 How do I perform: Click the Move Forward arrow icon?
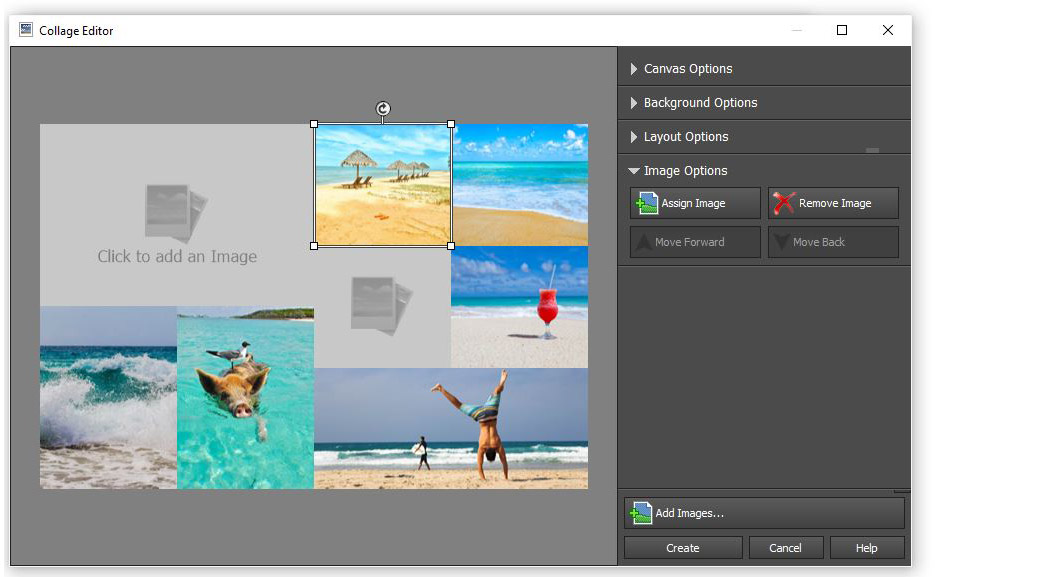(641, 241)
